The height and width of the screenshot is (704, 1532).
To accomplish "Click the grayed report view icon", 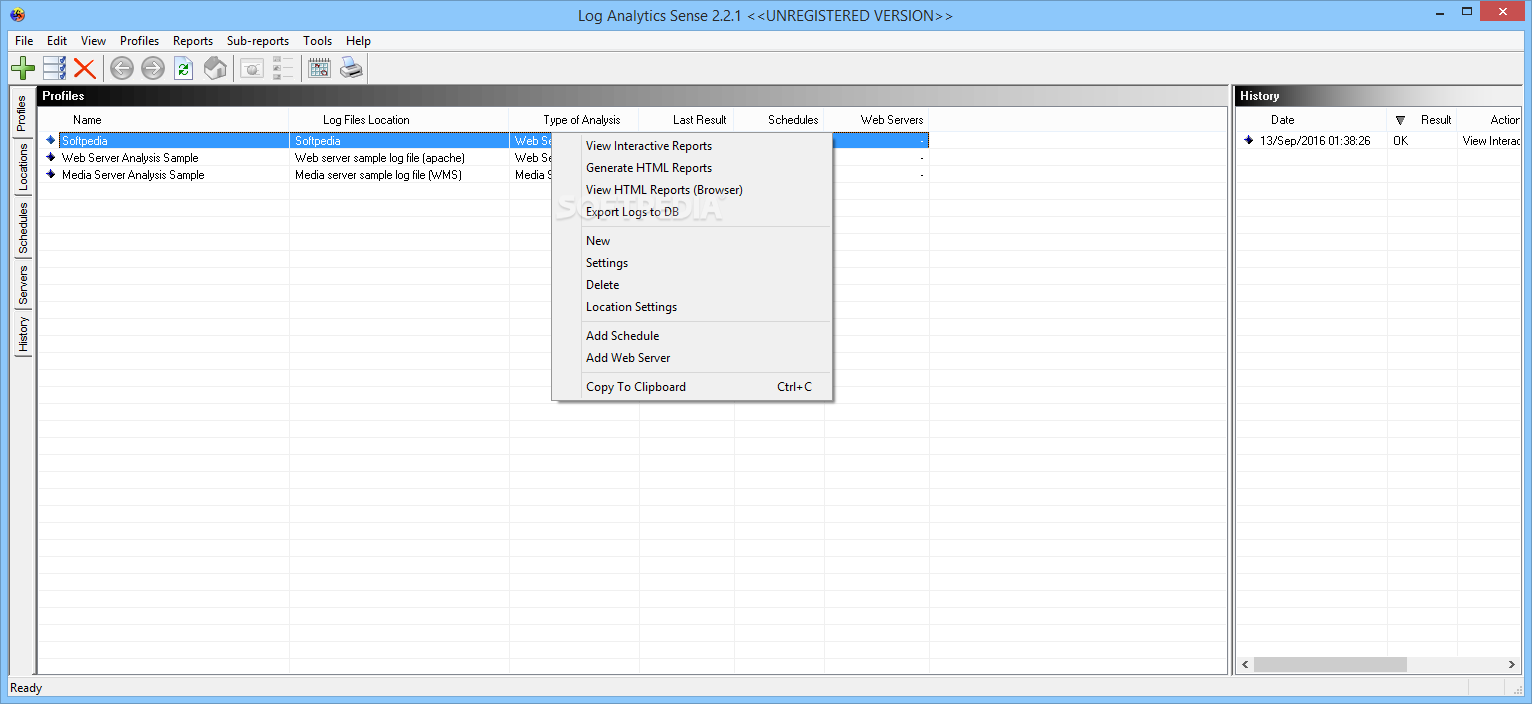I will pyautogui.click(x=252, y=68).
